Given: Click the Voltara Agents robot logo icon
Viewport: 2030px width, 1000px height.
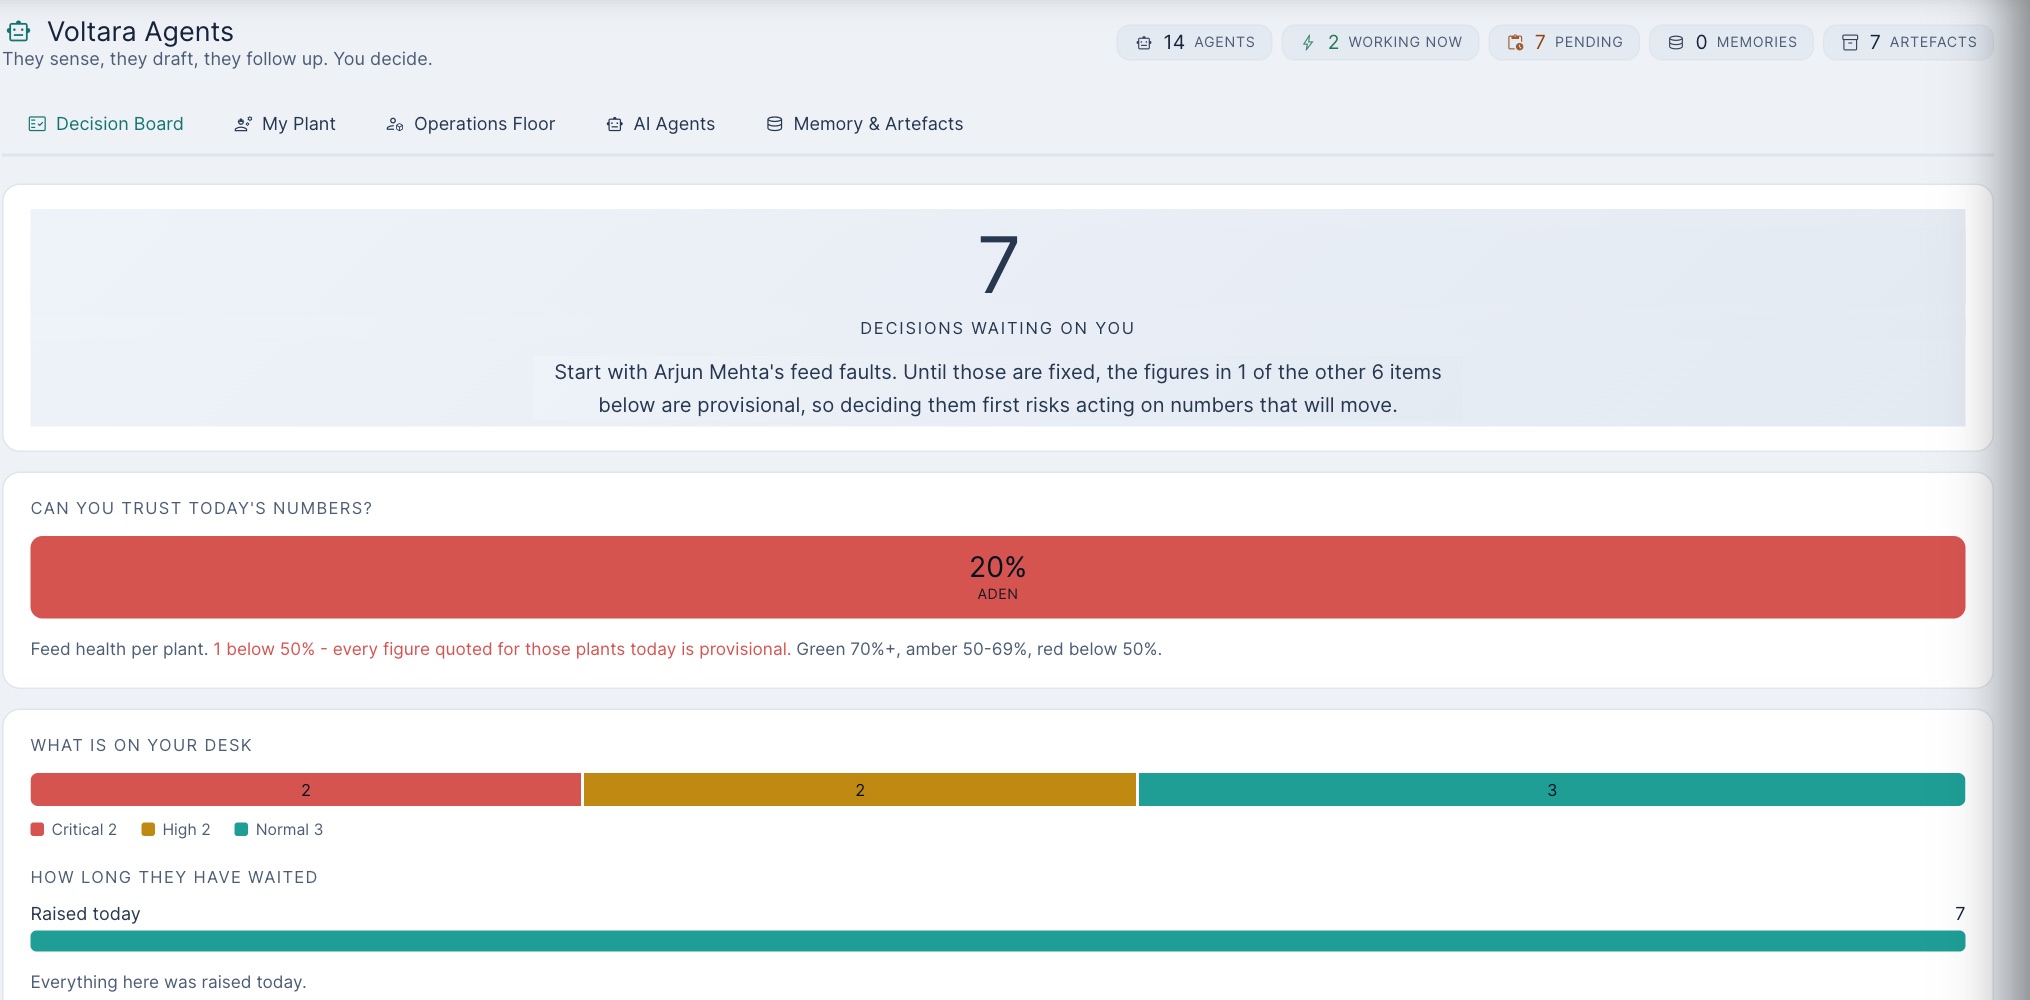Looking at the screenshot, I should click(19, 32).
